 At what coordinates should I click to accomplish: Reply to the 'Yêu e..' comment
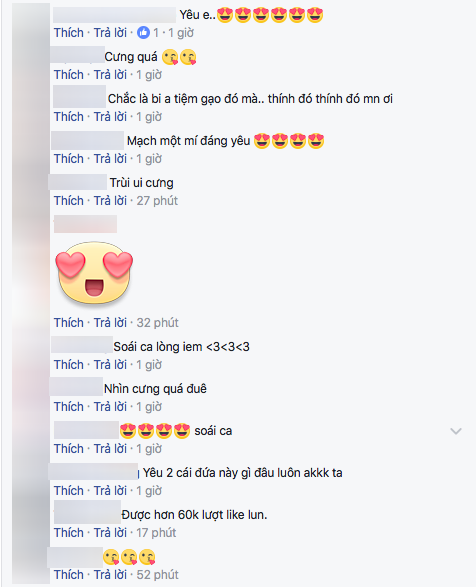click(110, 33)
